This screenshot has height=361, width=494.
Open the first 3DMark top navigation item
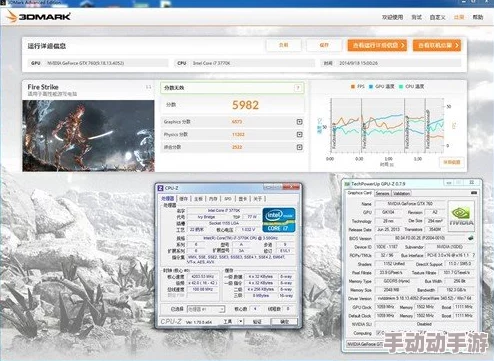[x=392, y=17]
